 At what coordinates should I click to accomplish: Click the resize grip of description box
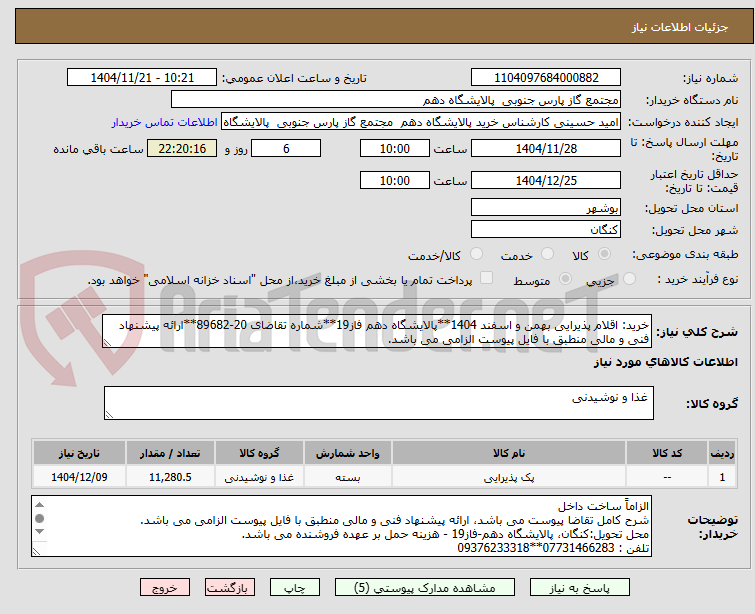click(x=107, y=342)
